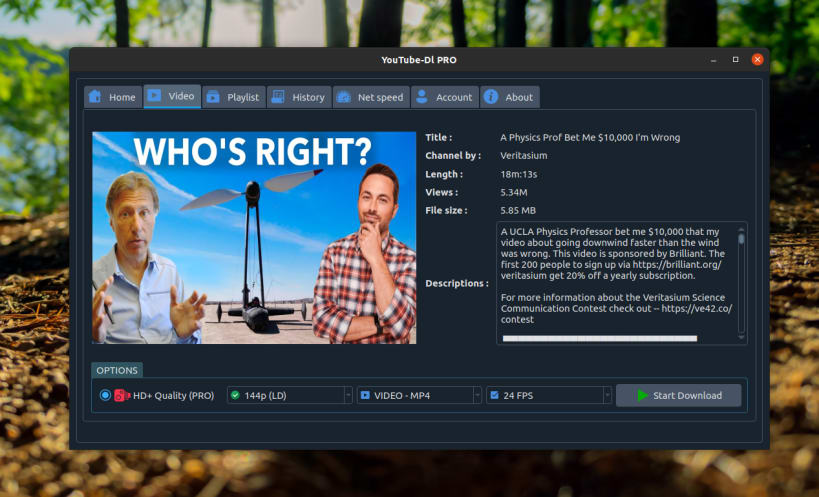The width and height of the screenshot is (819, 497).
Task: Click the History tab icon
Action: pos(278,97)
